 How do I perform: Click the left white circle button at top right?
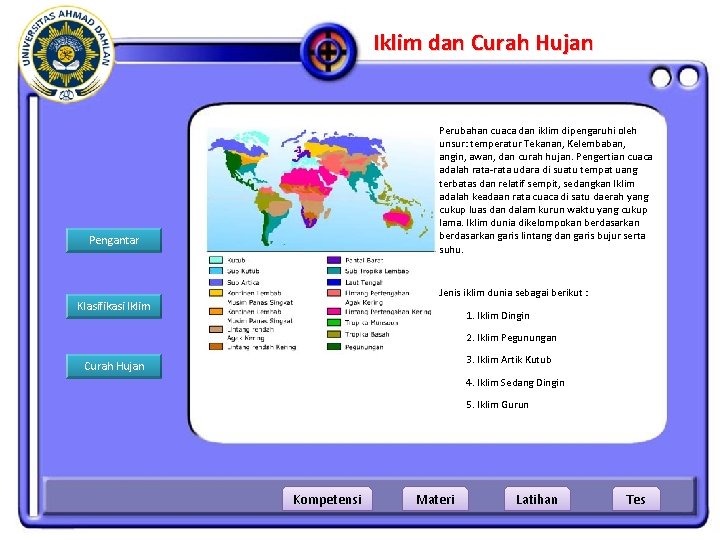[661, 78]
